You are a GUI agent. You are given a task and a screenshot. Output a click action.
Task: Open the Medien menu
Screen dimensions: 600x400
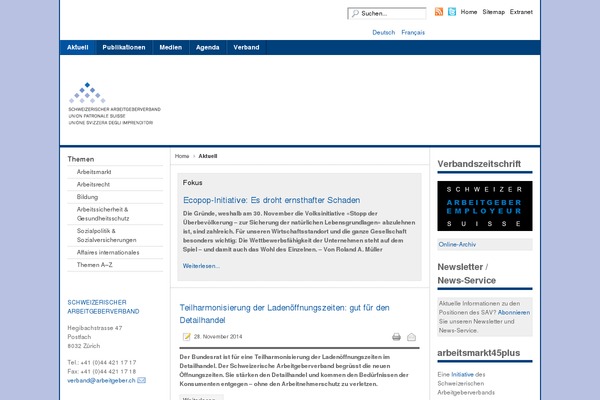(x=171, y=47)
